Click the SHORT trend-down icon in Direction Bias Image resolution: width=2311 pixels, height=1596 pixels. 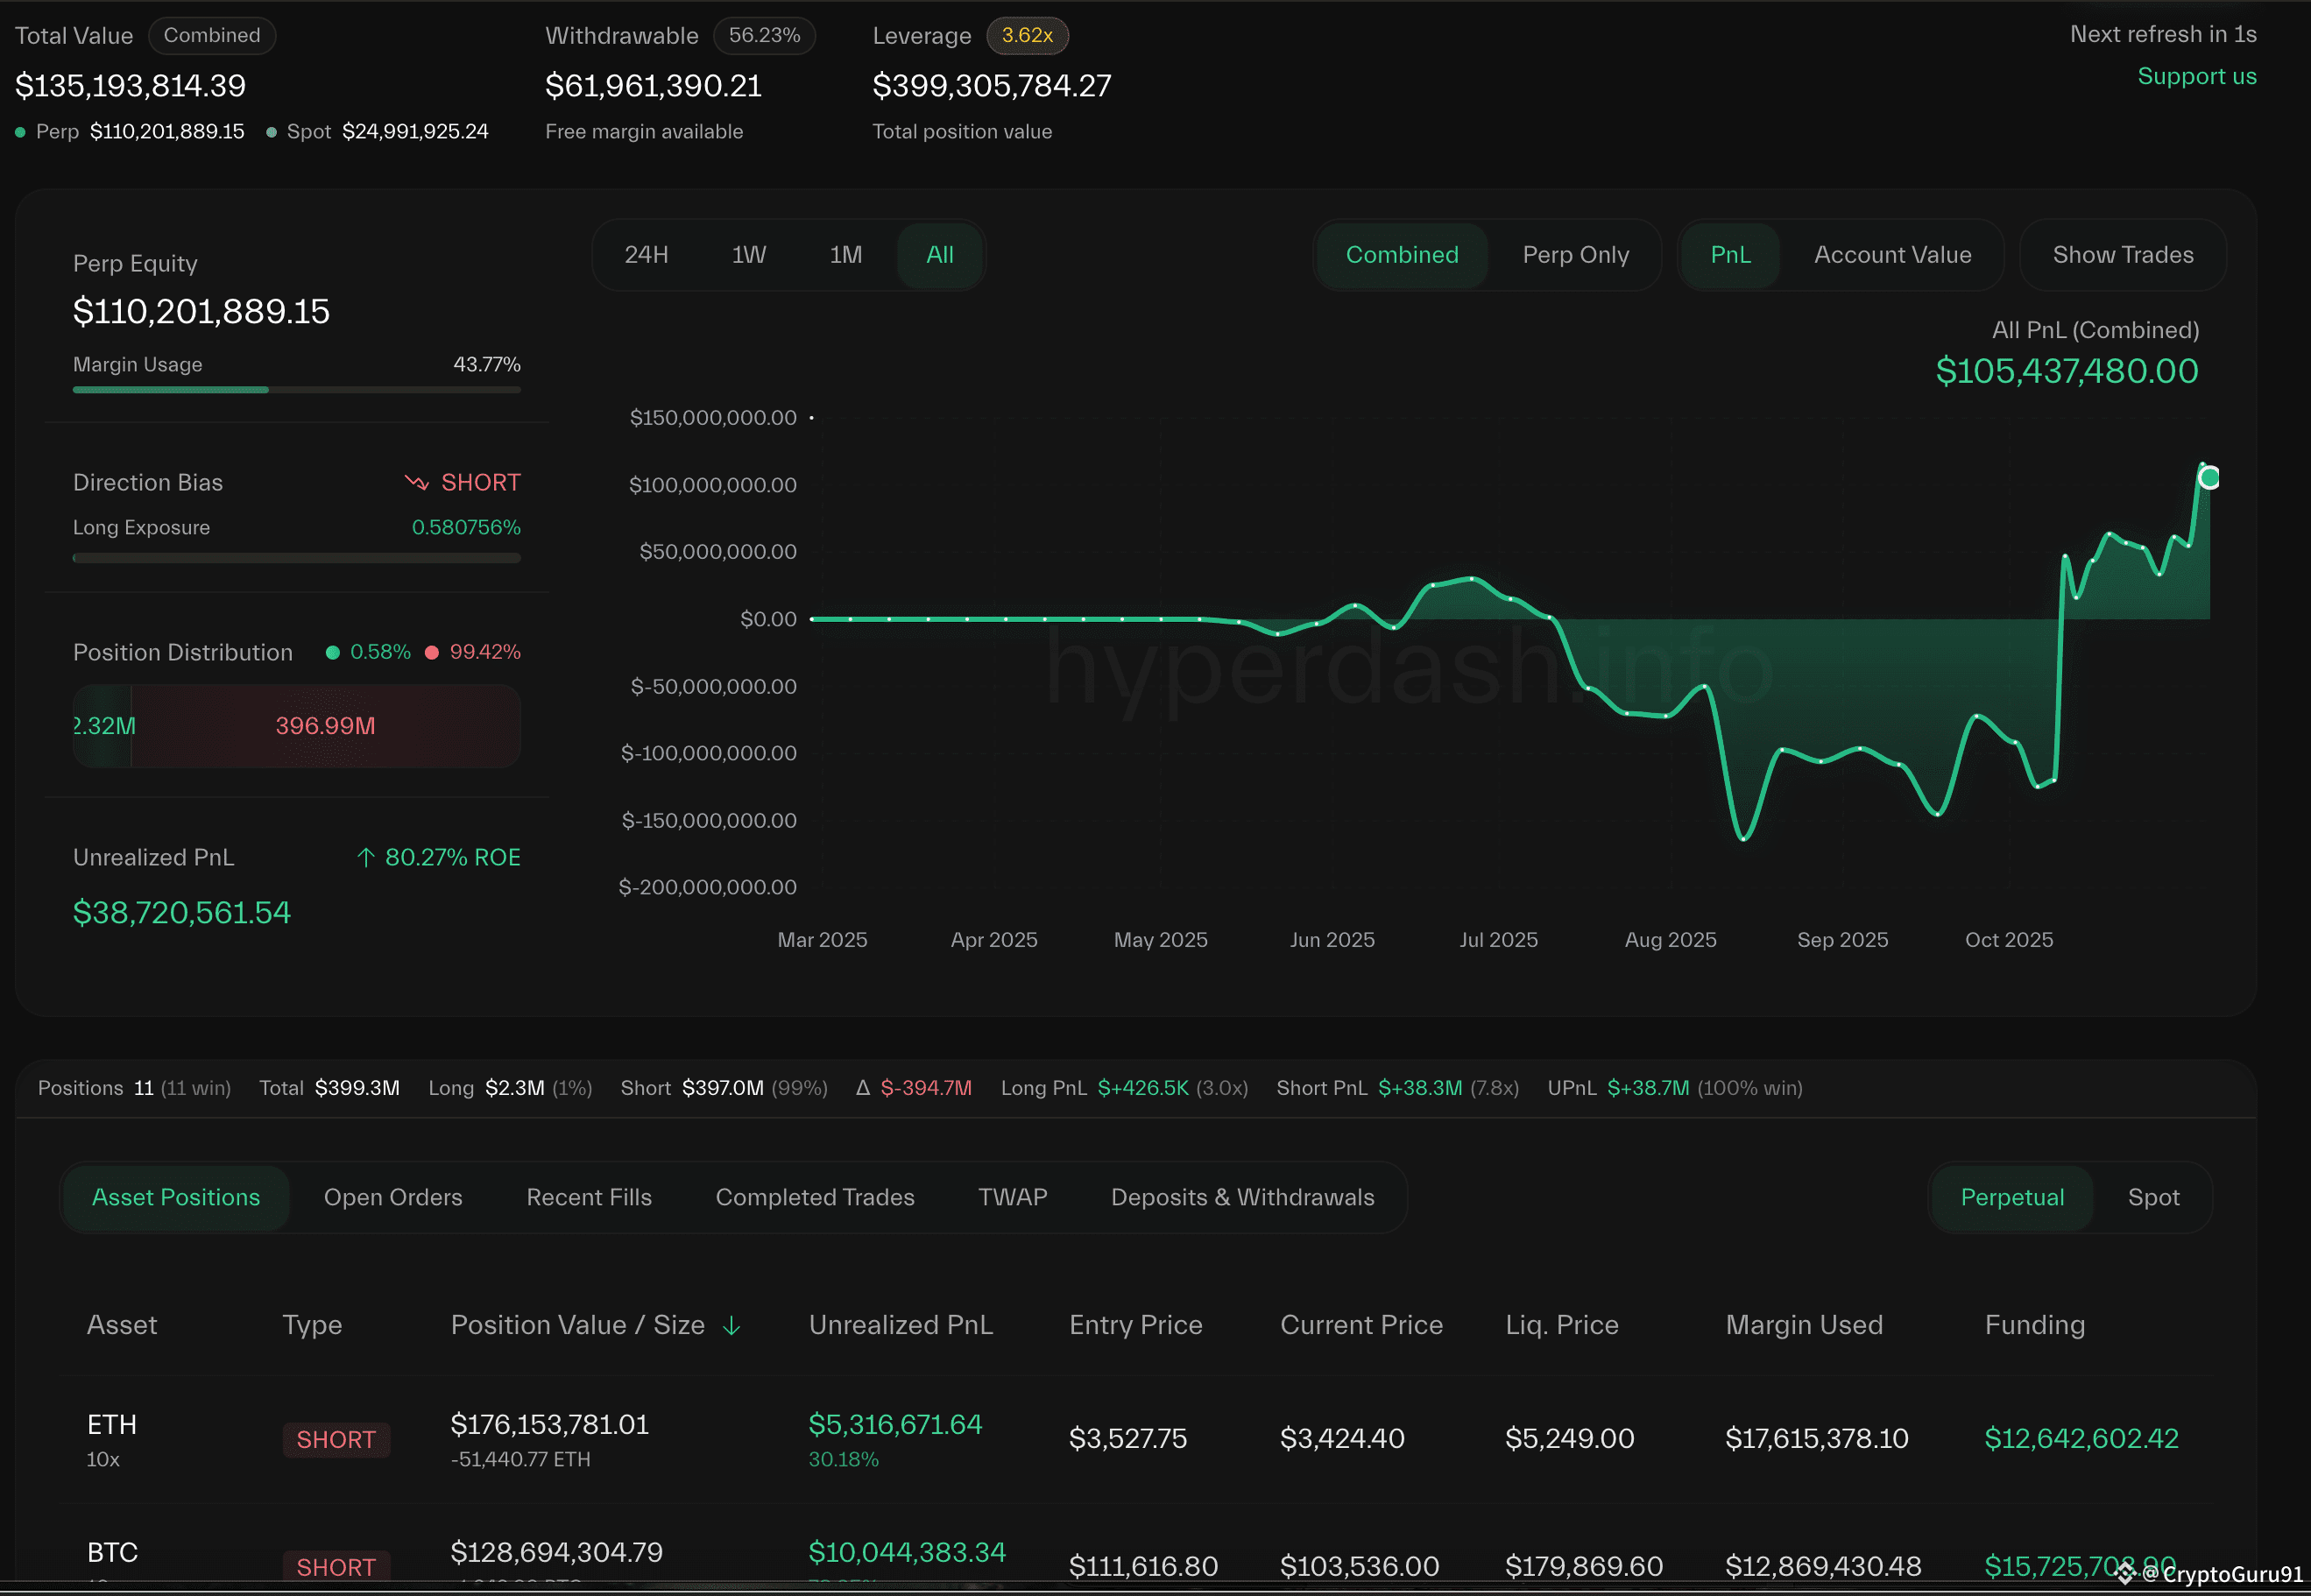(x=416, y=483)
